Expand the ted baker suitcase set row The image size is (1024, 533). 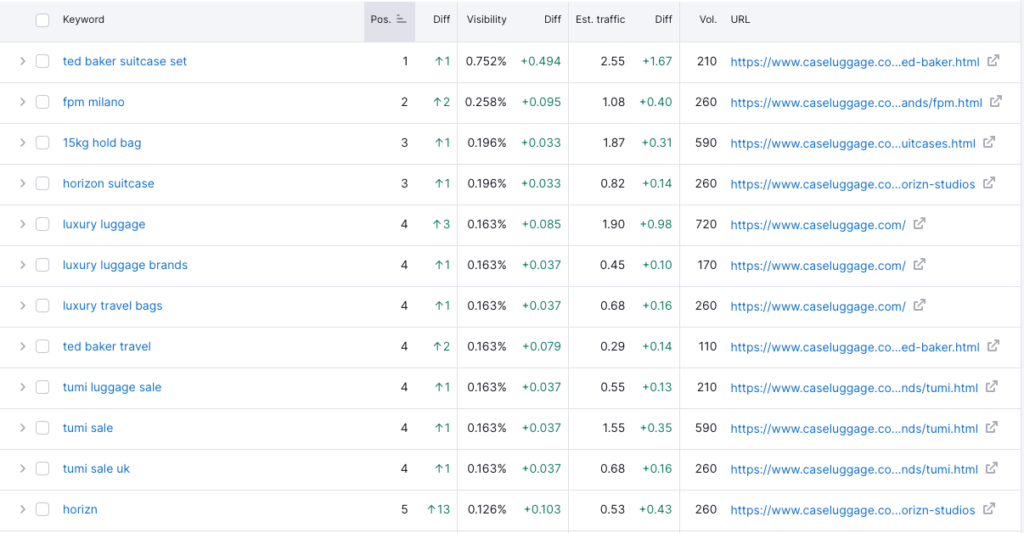(x=22, y=61)
